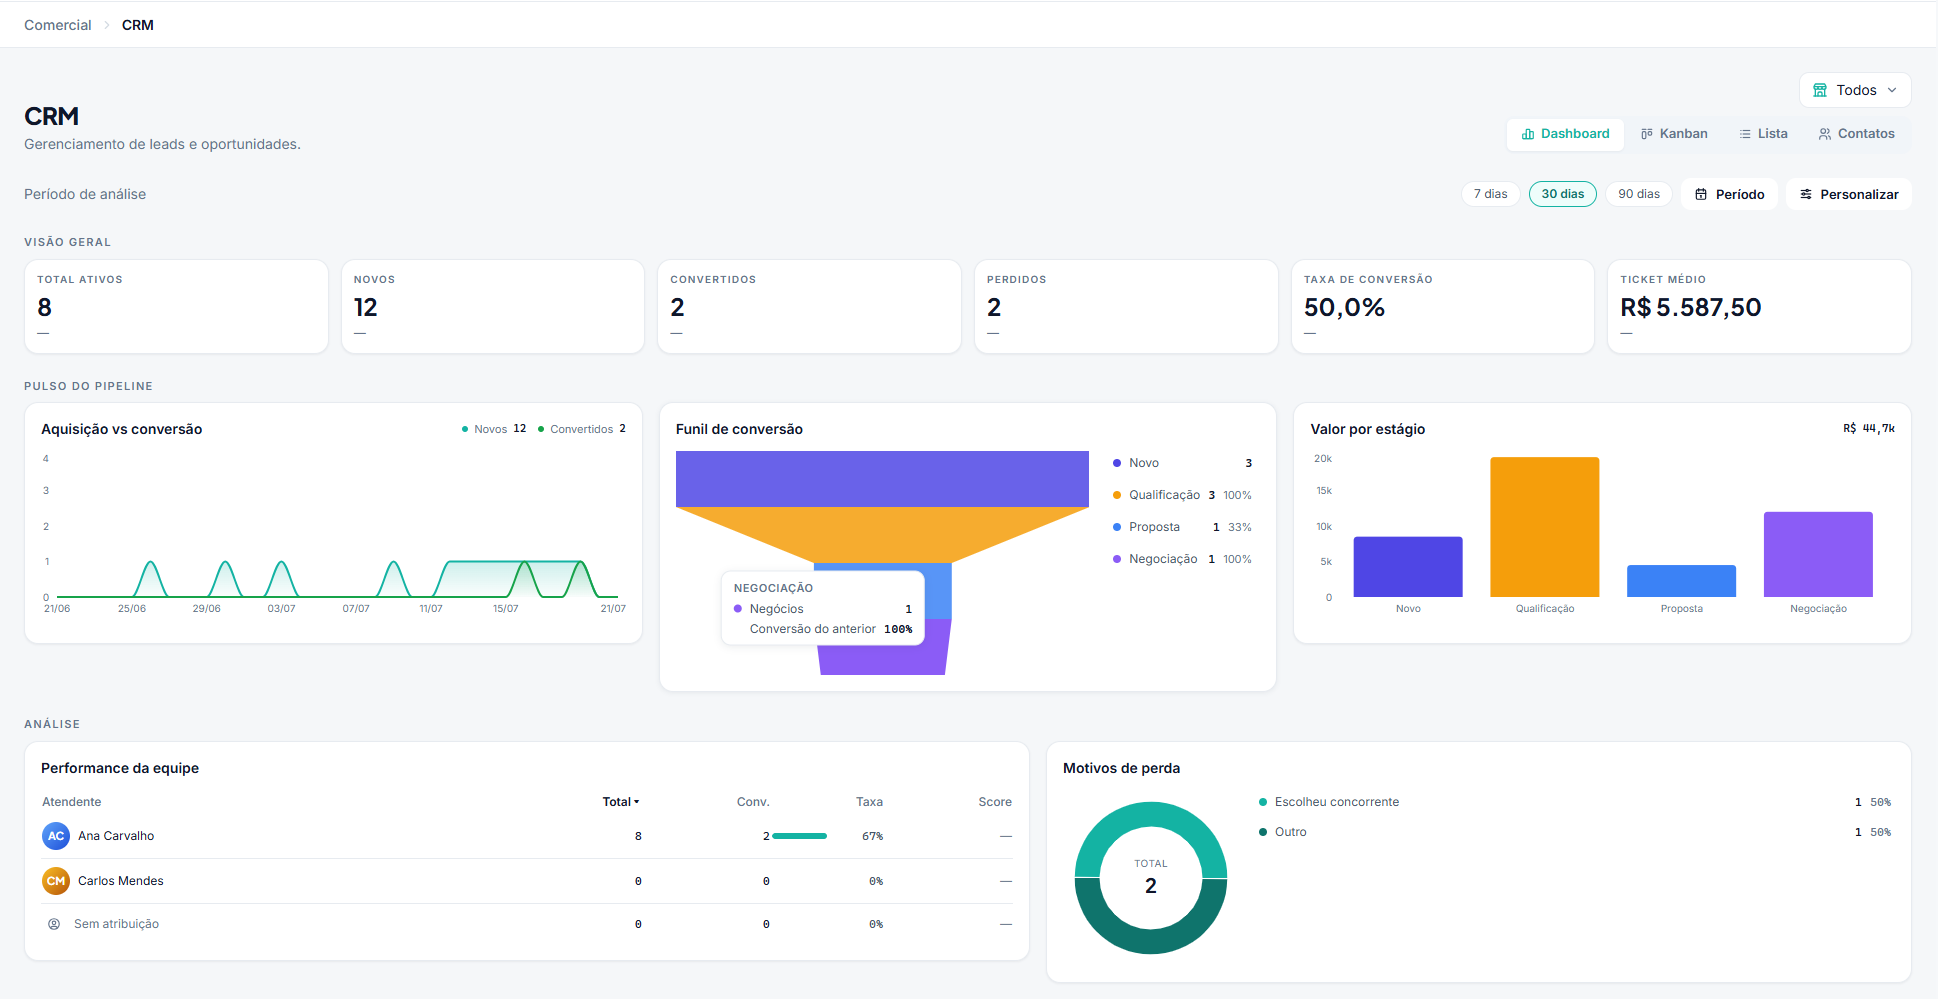
Task: Click Ana Carvalho's conversion progress bar
Action: tap(800, 836)
